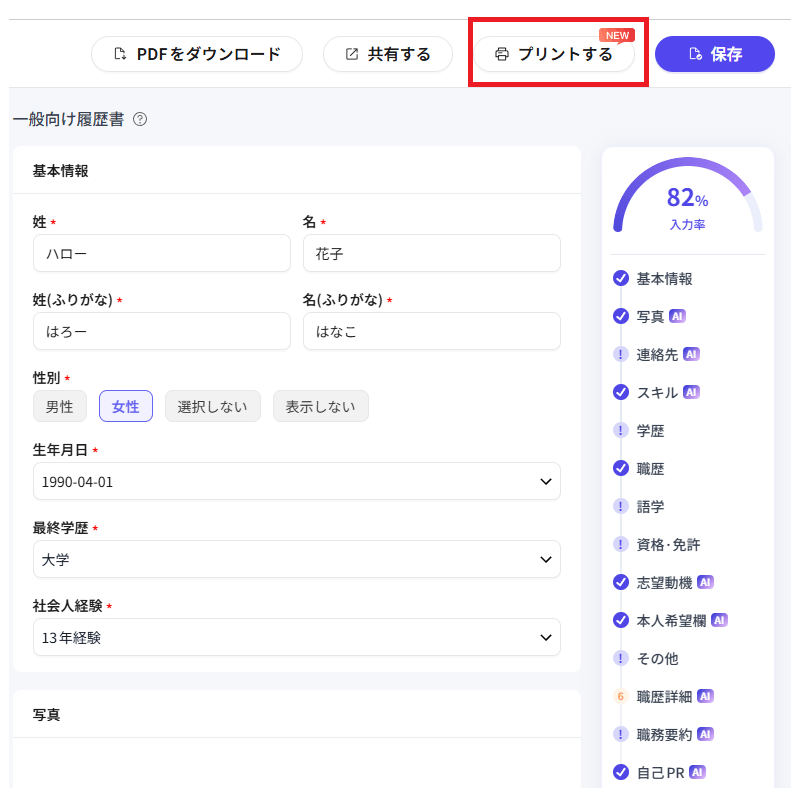Go to 語学 in the progress sidebar
The width and height of the screenshot is (804, 797).
(x=650, y=506)
